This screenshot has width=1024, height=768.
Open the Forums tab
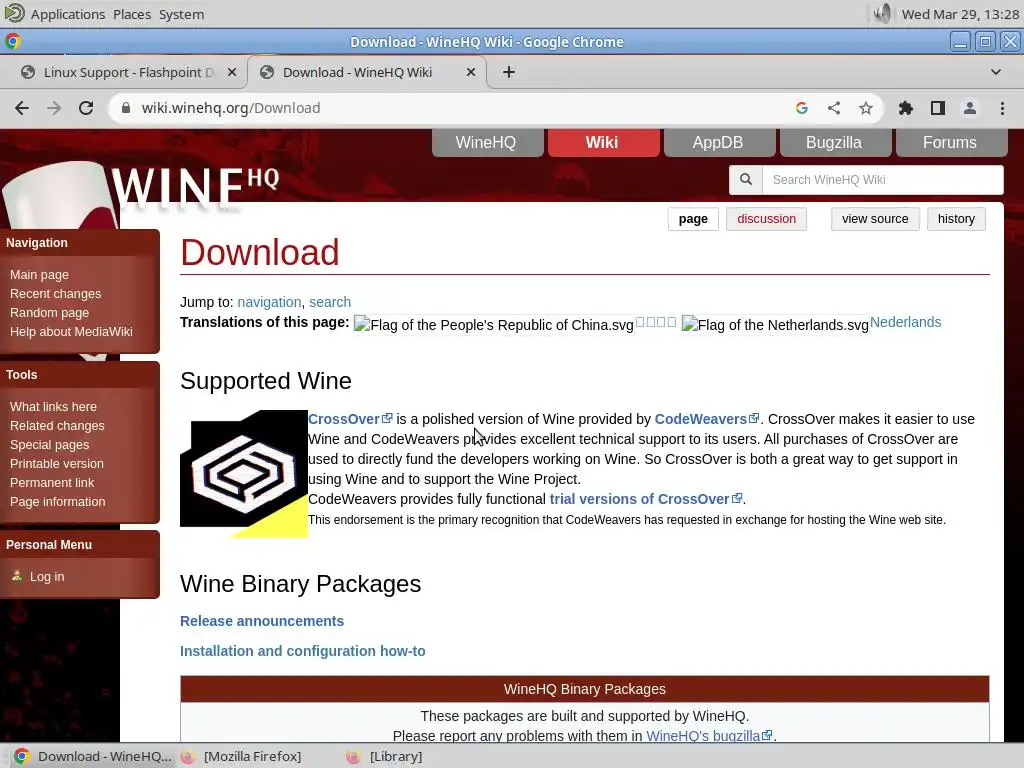tap(950, 142)
